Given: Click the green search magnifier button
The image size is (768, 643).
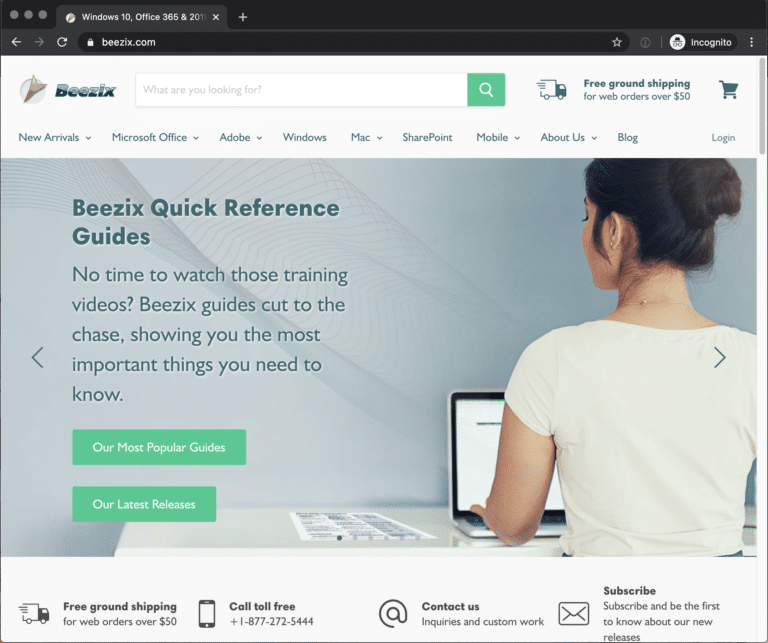Looking at the screenshot, I should tap(486, 90).
